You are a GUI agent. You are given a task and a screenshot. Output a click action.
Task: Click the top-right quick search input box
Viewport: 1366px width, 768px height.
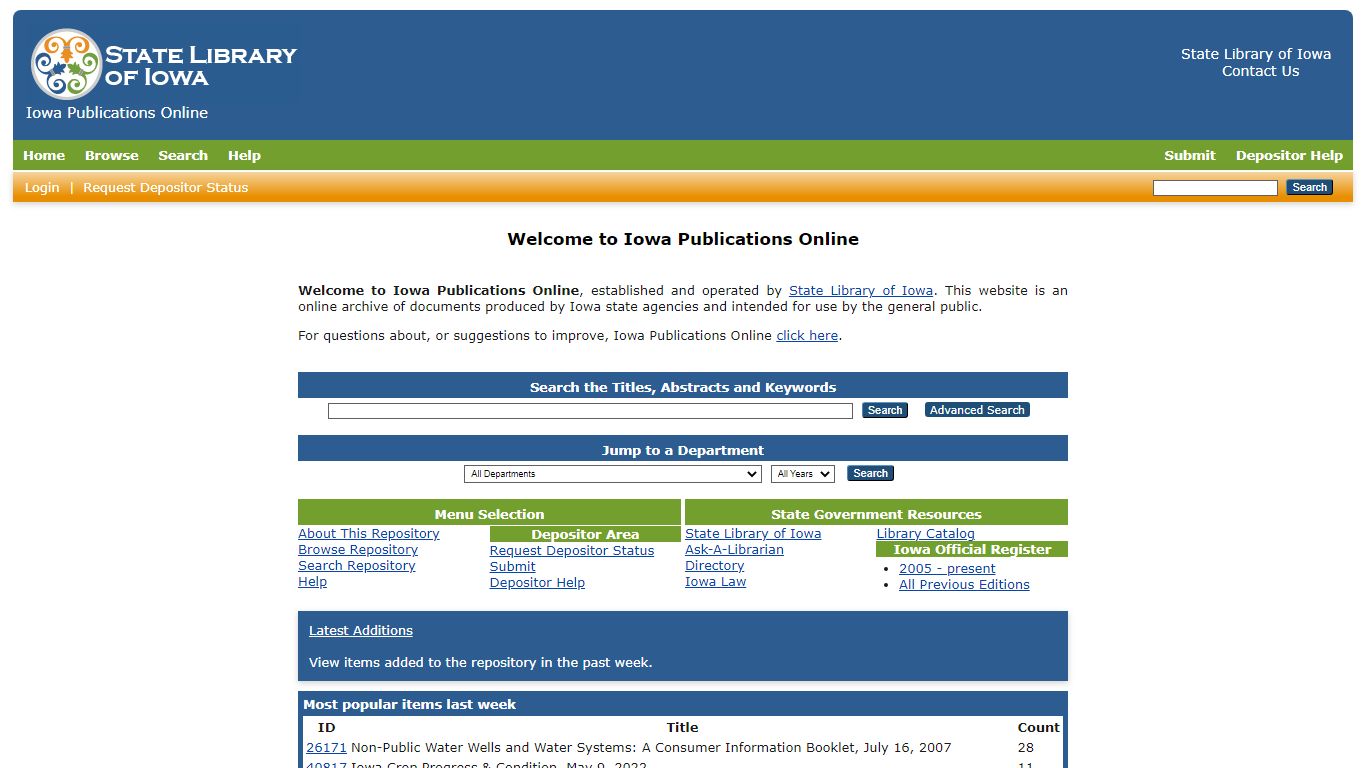tap(1215, 188)
